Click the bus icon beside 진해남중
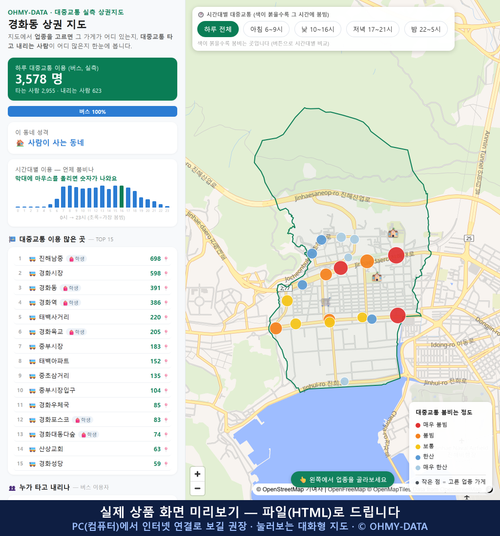The height and width of the screenshot is (536, 500). click(32, 259)
